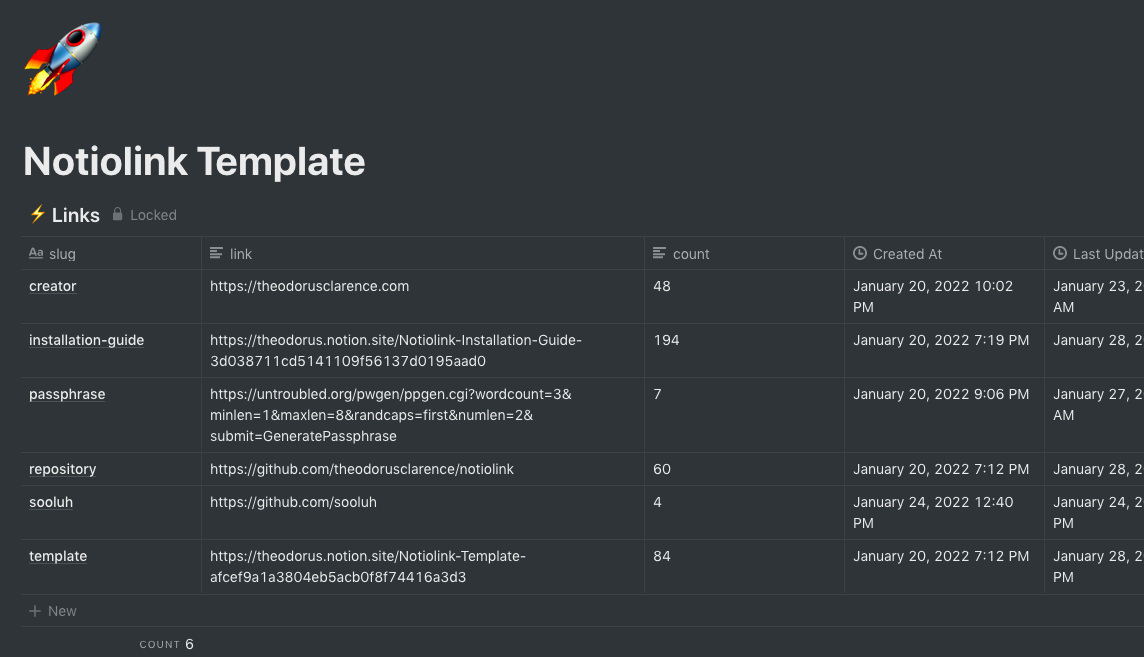Open the repository row page

62,469
